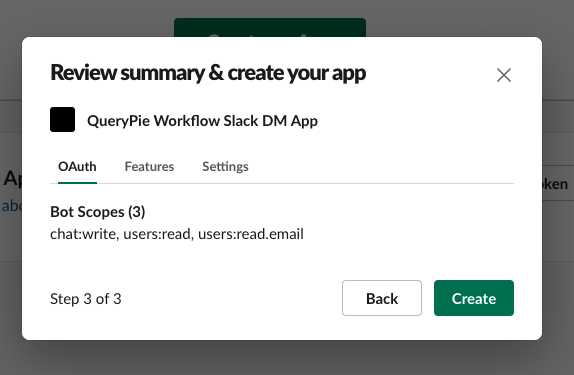
Task: Click the word 'summary' in the dialog title
Action: pos(163,73)
